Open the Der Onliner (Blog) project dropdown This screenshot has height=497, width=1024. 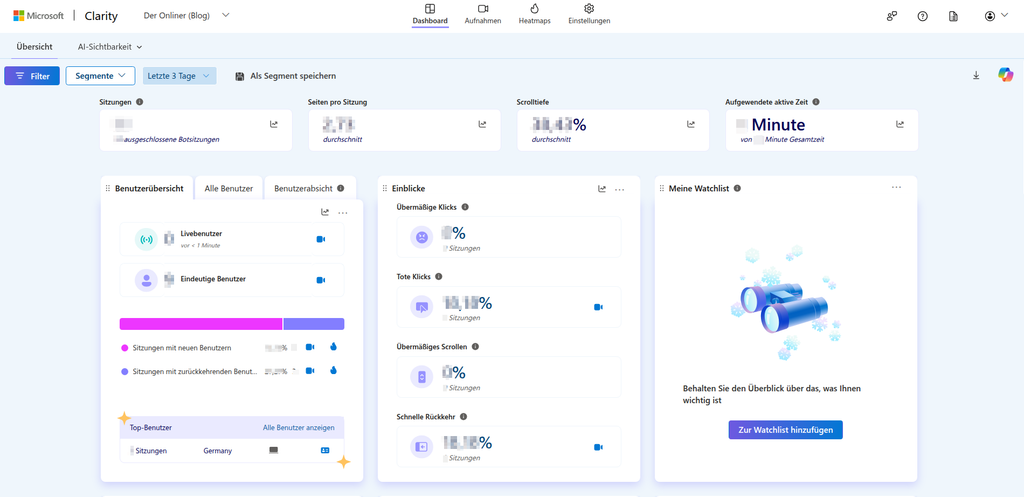pyautogui.click(x=187, y=16)
